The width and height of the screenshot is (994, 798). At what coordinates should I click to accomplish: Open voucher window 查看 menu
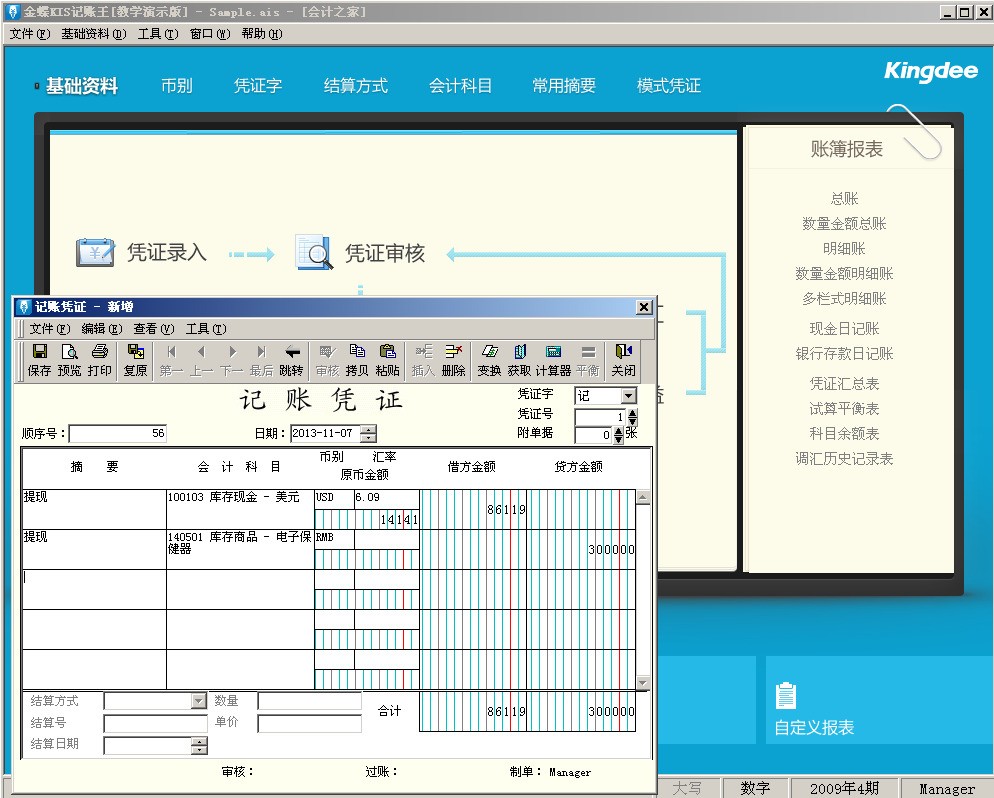point(153,328)
